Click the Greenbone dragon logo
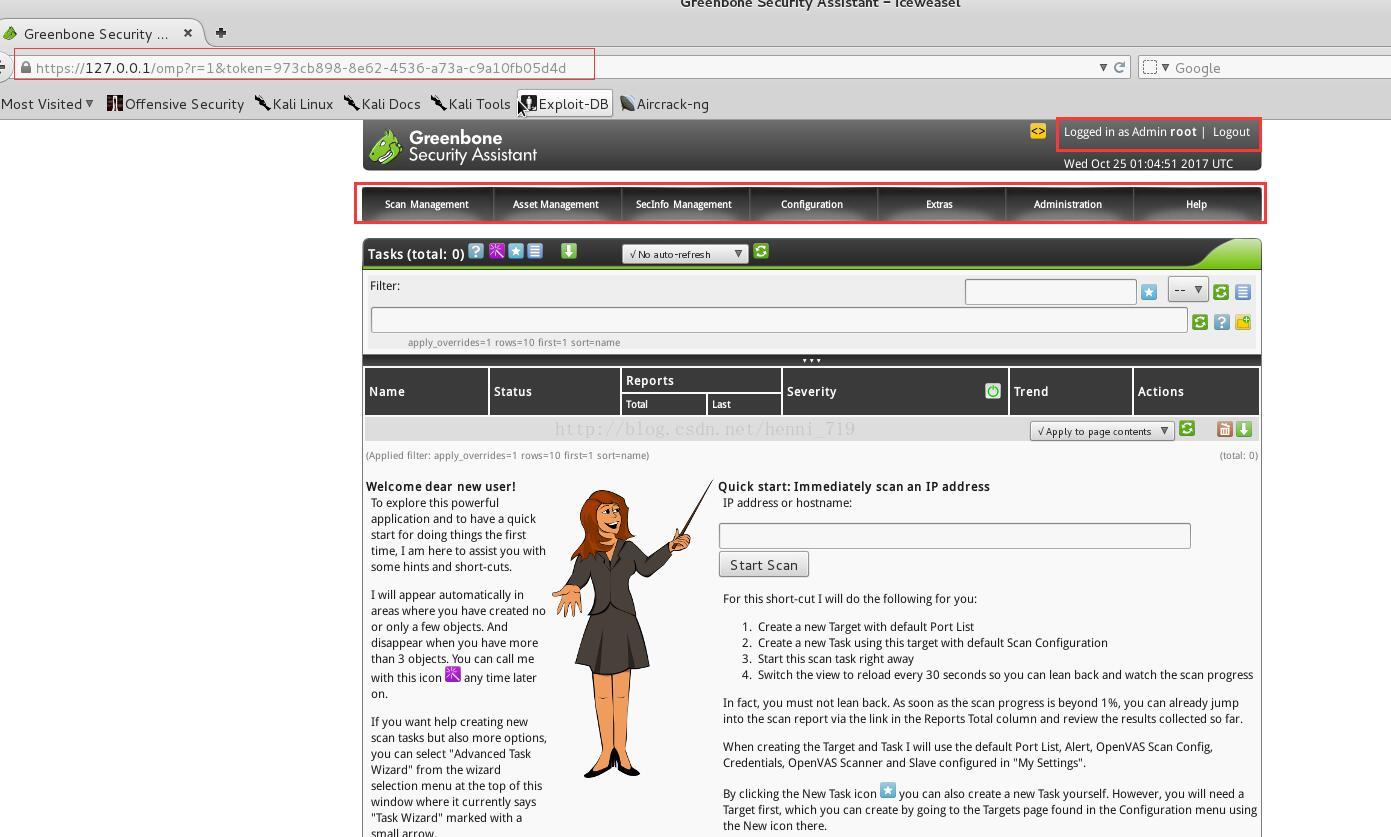The image size is (1391, 837). coord(385,147)
